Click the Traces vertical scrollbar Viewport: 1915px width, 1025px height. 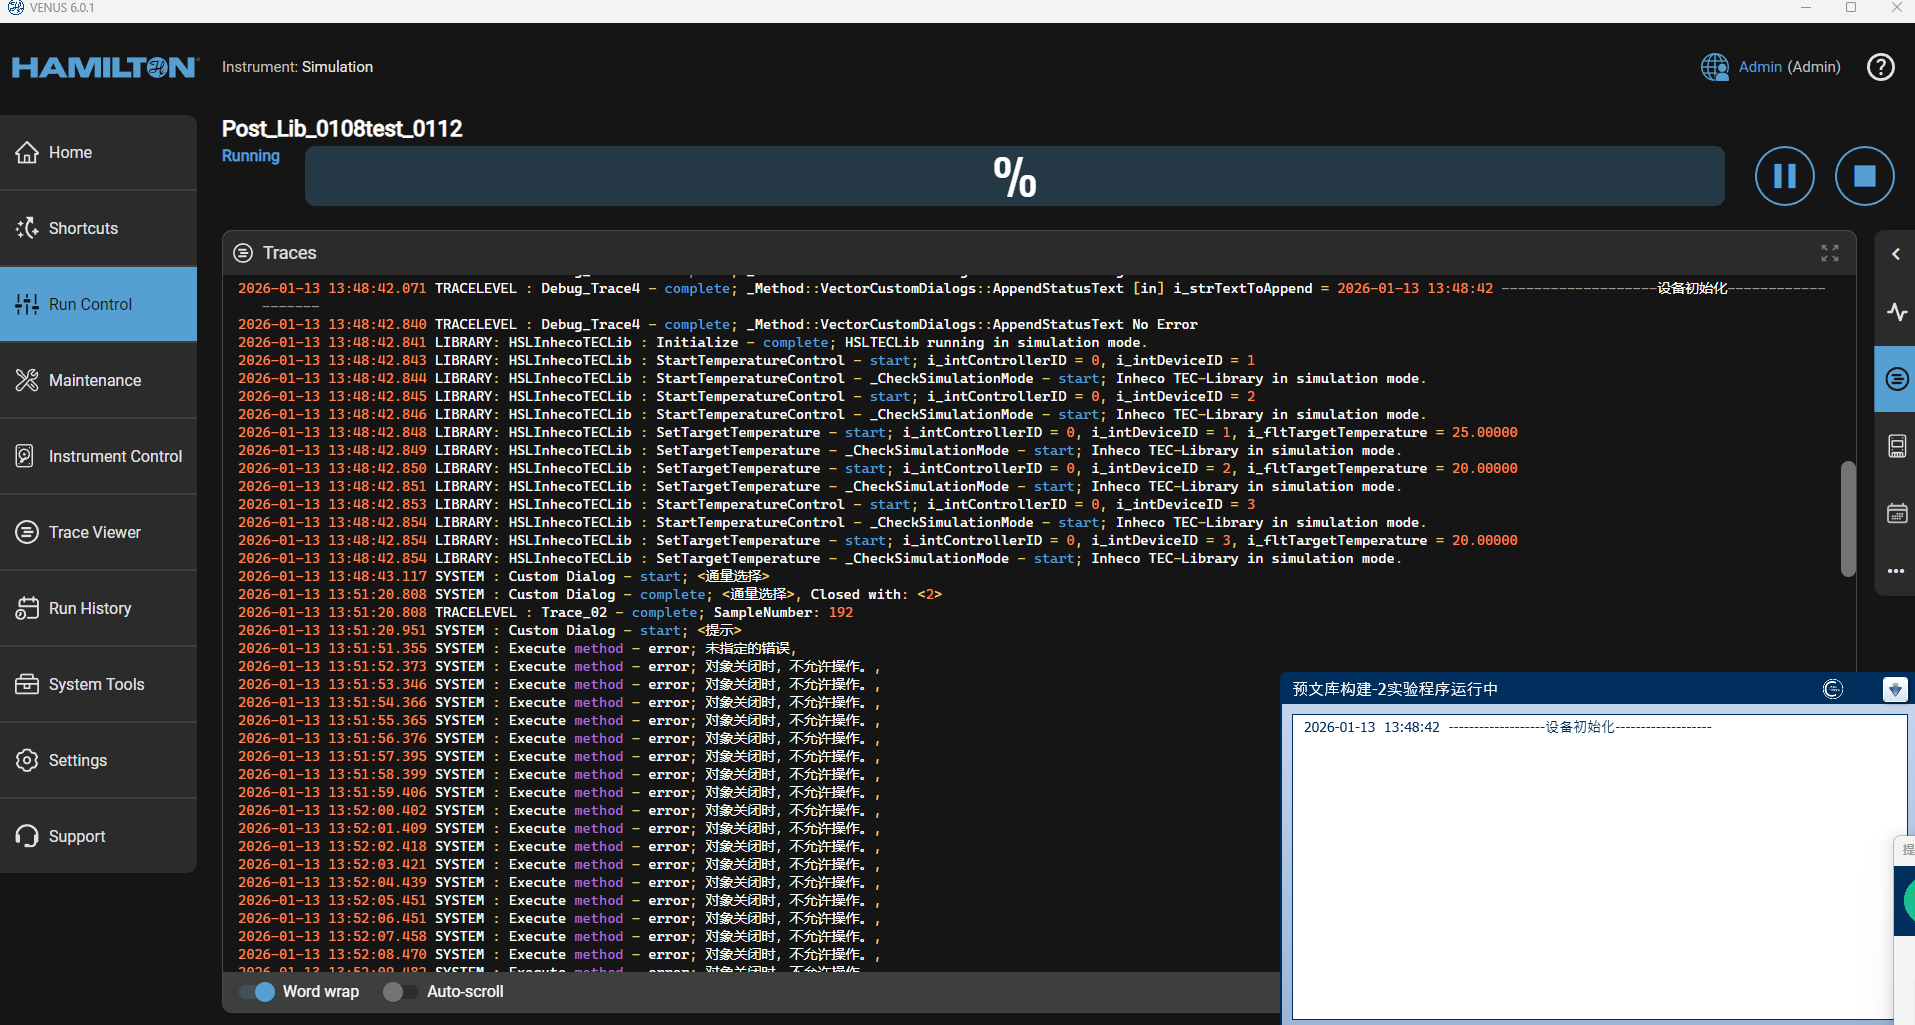pos(1848,518)
